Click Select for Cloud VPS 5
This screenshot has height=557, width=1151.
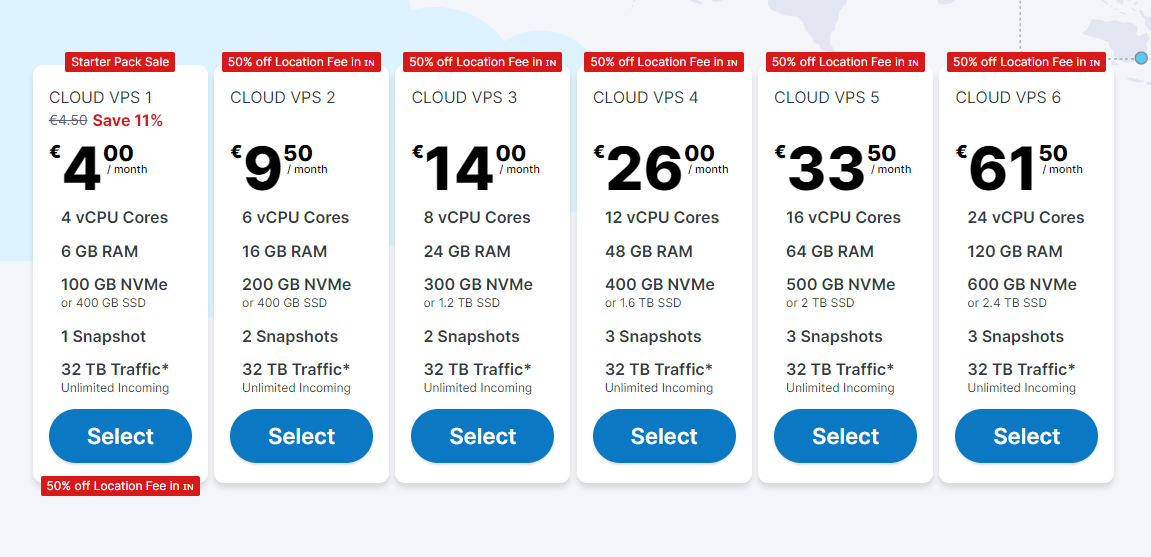click(x=845, y=436)
